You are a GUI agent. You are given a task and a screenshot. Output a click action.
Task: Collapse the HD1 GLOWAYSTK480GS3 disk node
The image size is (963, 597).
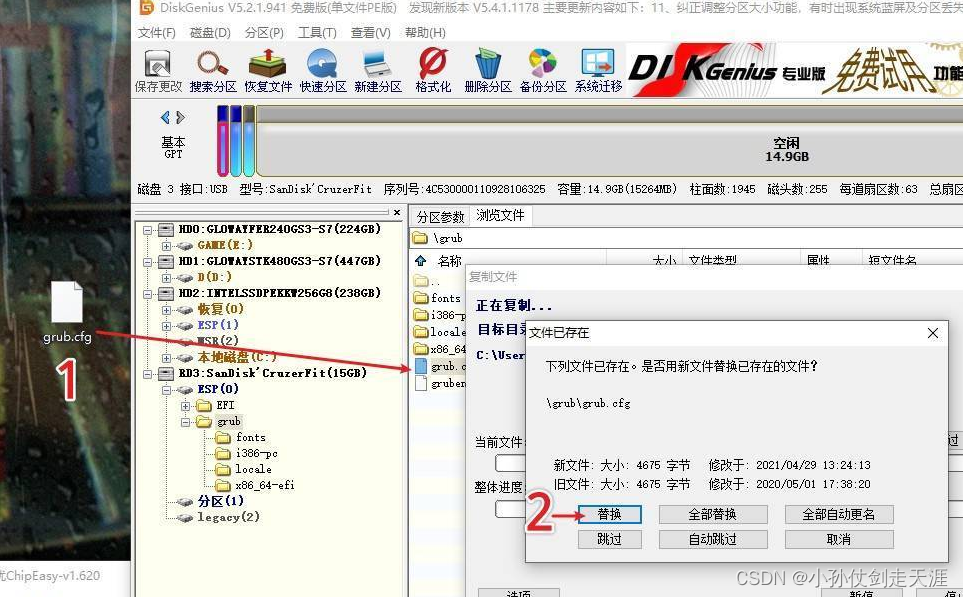point(147,262)
